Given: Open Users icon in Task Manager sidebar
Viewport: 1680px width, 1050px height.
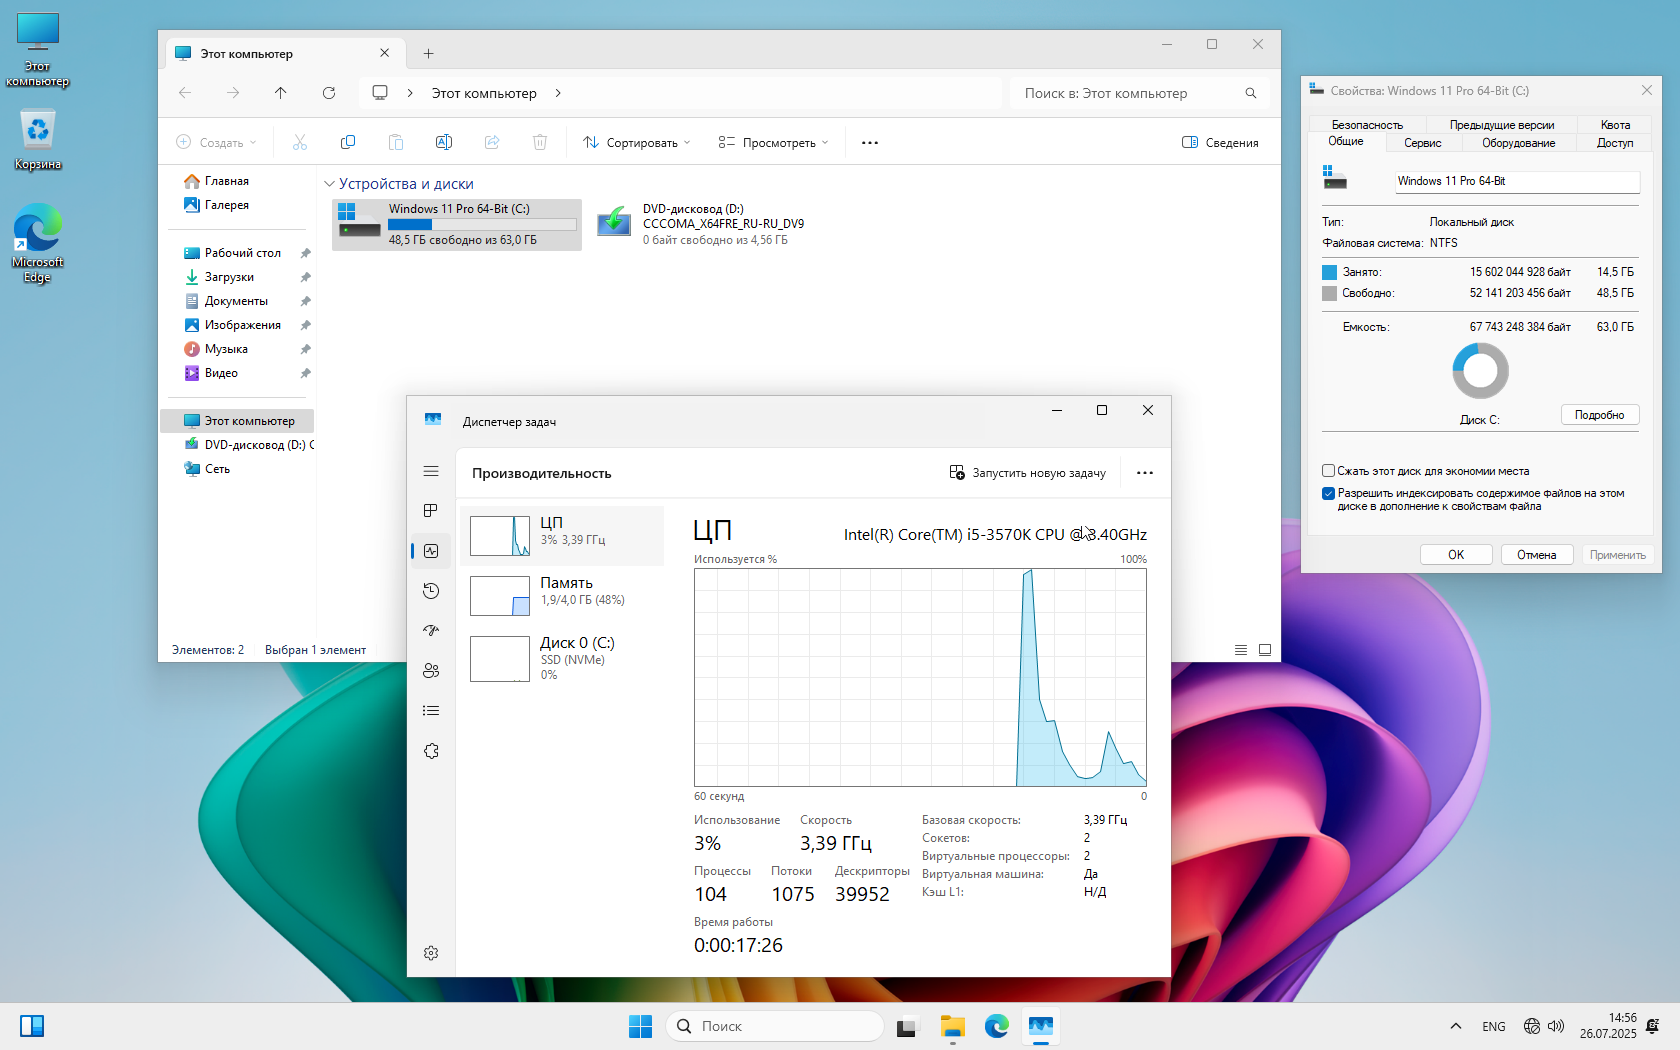Looking at the screenshot, I should pos(431,671).
